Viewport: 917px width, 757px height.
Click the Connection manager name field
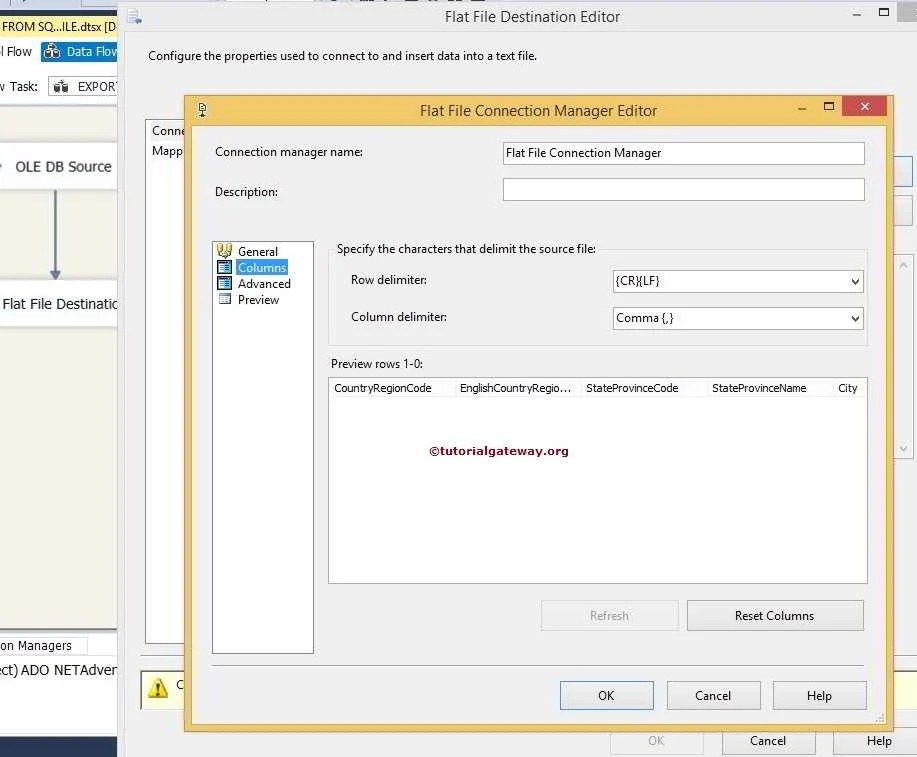[683, 152]
